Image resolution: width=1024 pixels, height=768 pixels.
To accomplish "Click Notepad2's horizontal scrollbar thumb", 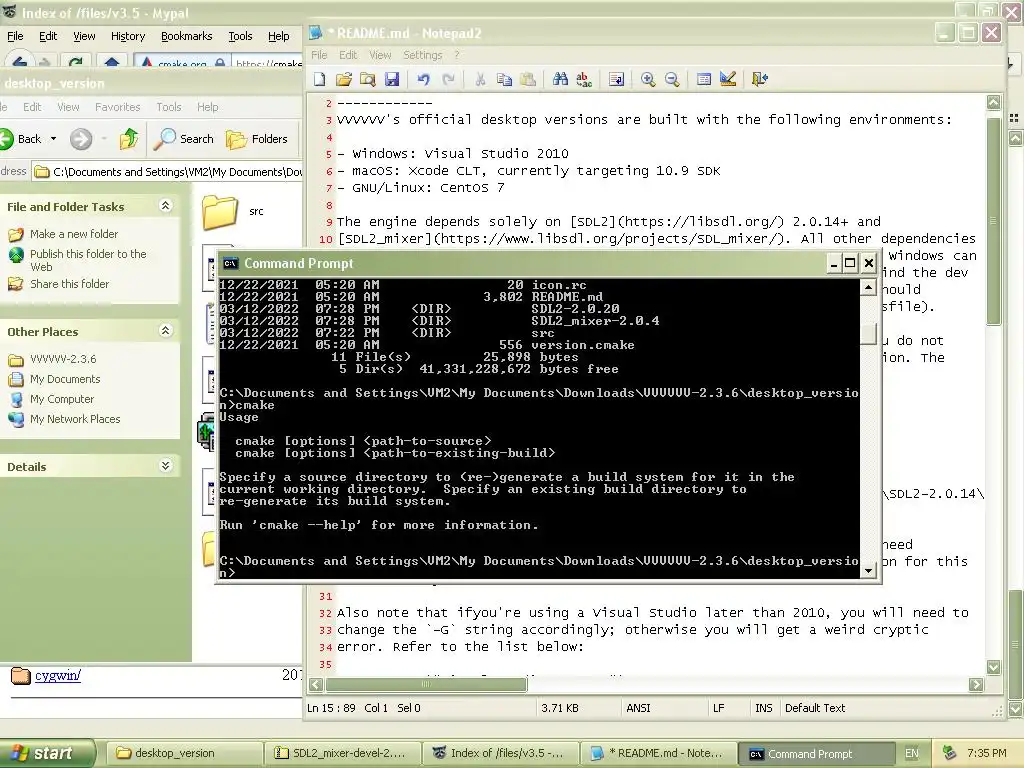I will pos(426,684).
